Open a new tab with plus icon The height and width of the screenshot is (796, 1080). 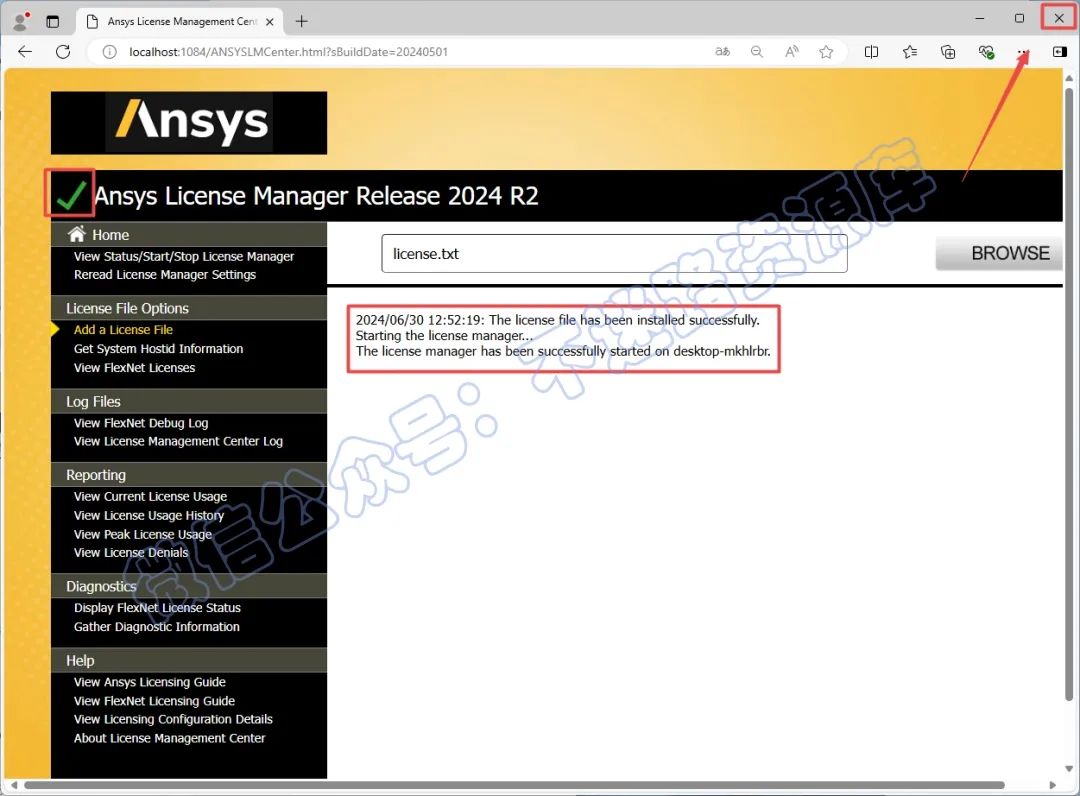[x=302, y=21]
